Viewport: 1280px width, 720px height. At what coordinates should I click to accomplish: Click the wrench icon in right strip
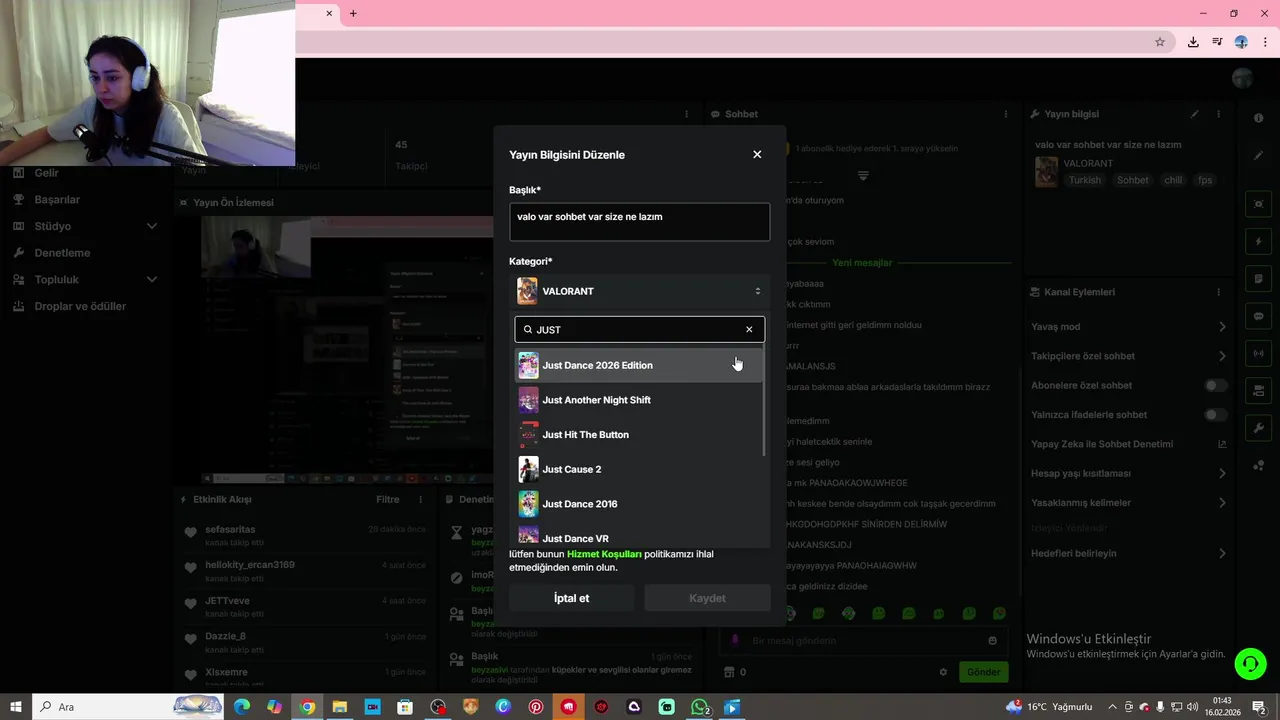pos(1258,428)
